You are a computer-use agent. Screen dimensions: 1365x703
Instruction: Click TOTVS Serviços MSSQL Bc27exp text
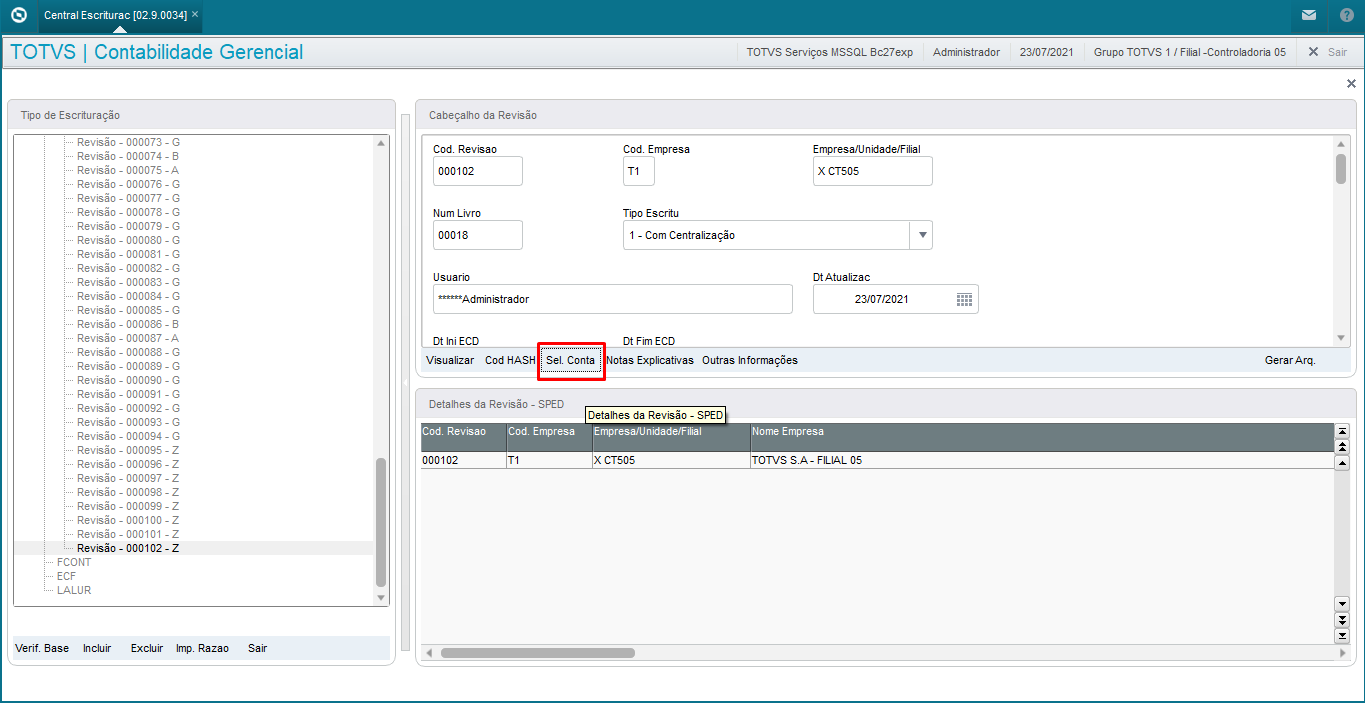tap(829, 52)
